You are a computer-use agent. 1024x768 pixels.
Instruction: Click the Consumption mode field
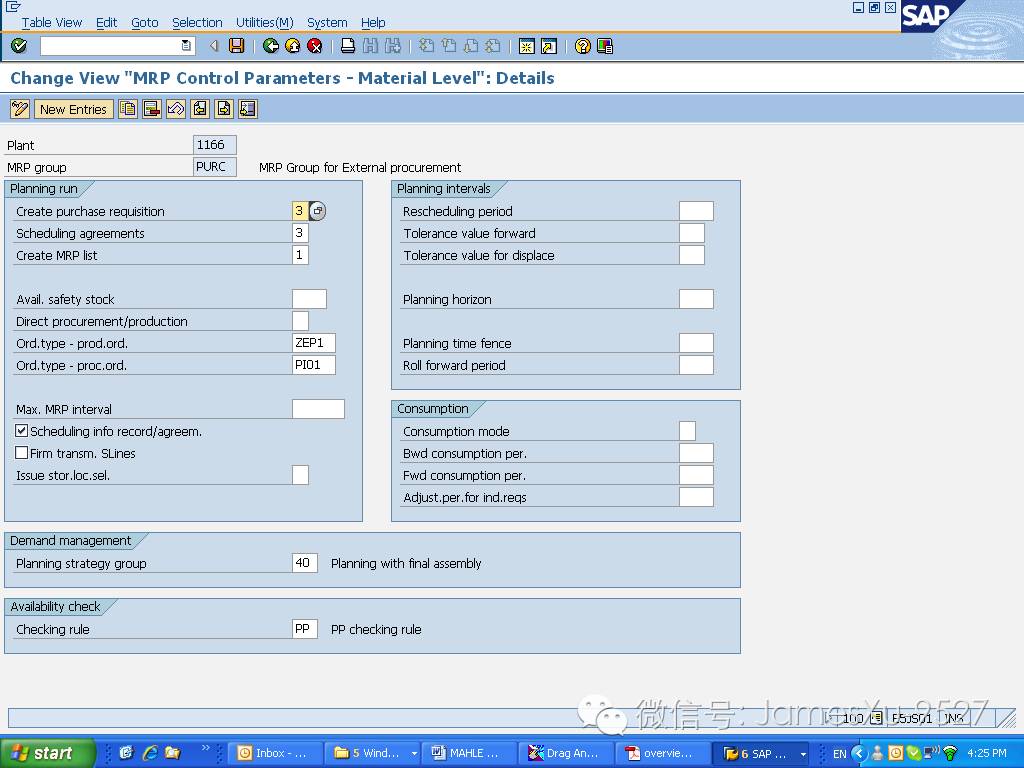(x=688, y=431)
